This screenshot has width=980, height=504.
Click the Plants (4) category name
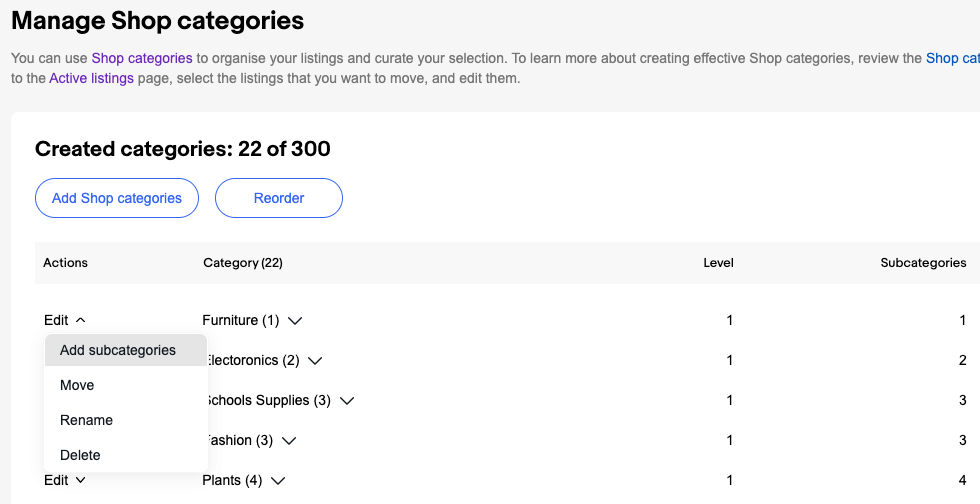point(232,480)
